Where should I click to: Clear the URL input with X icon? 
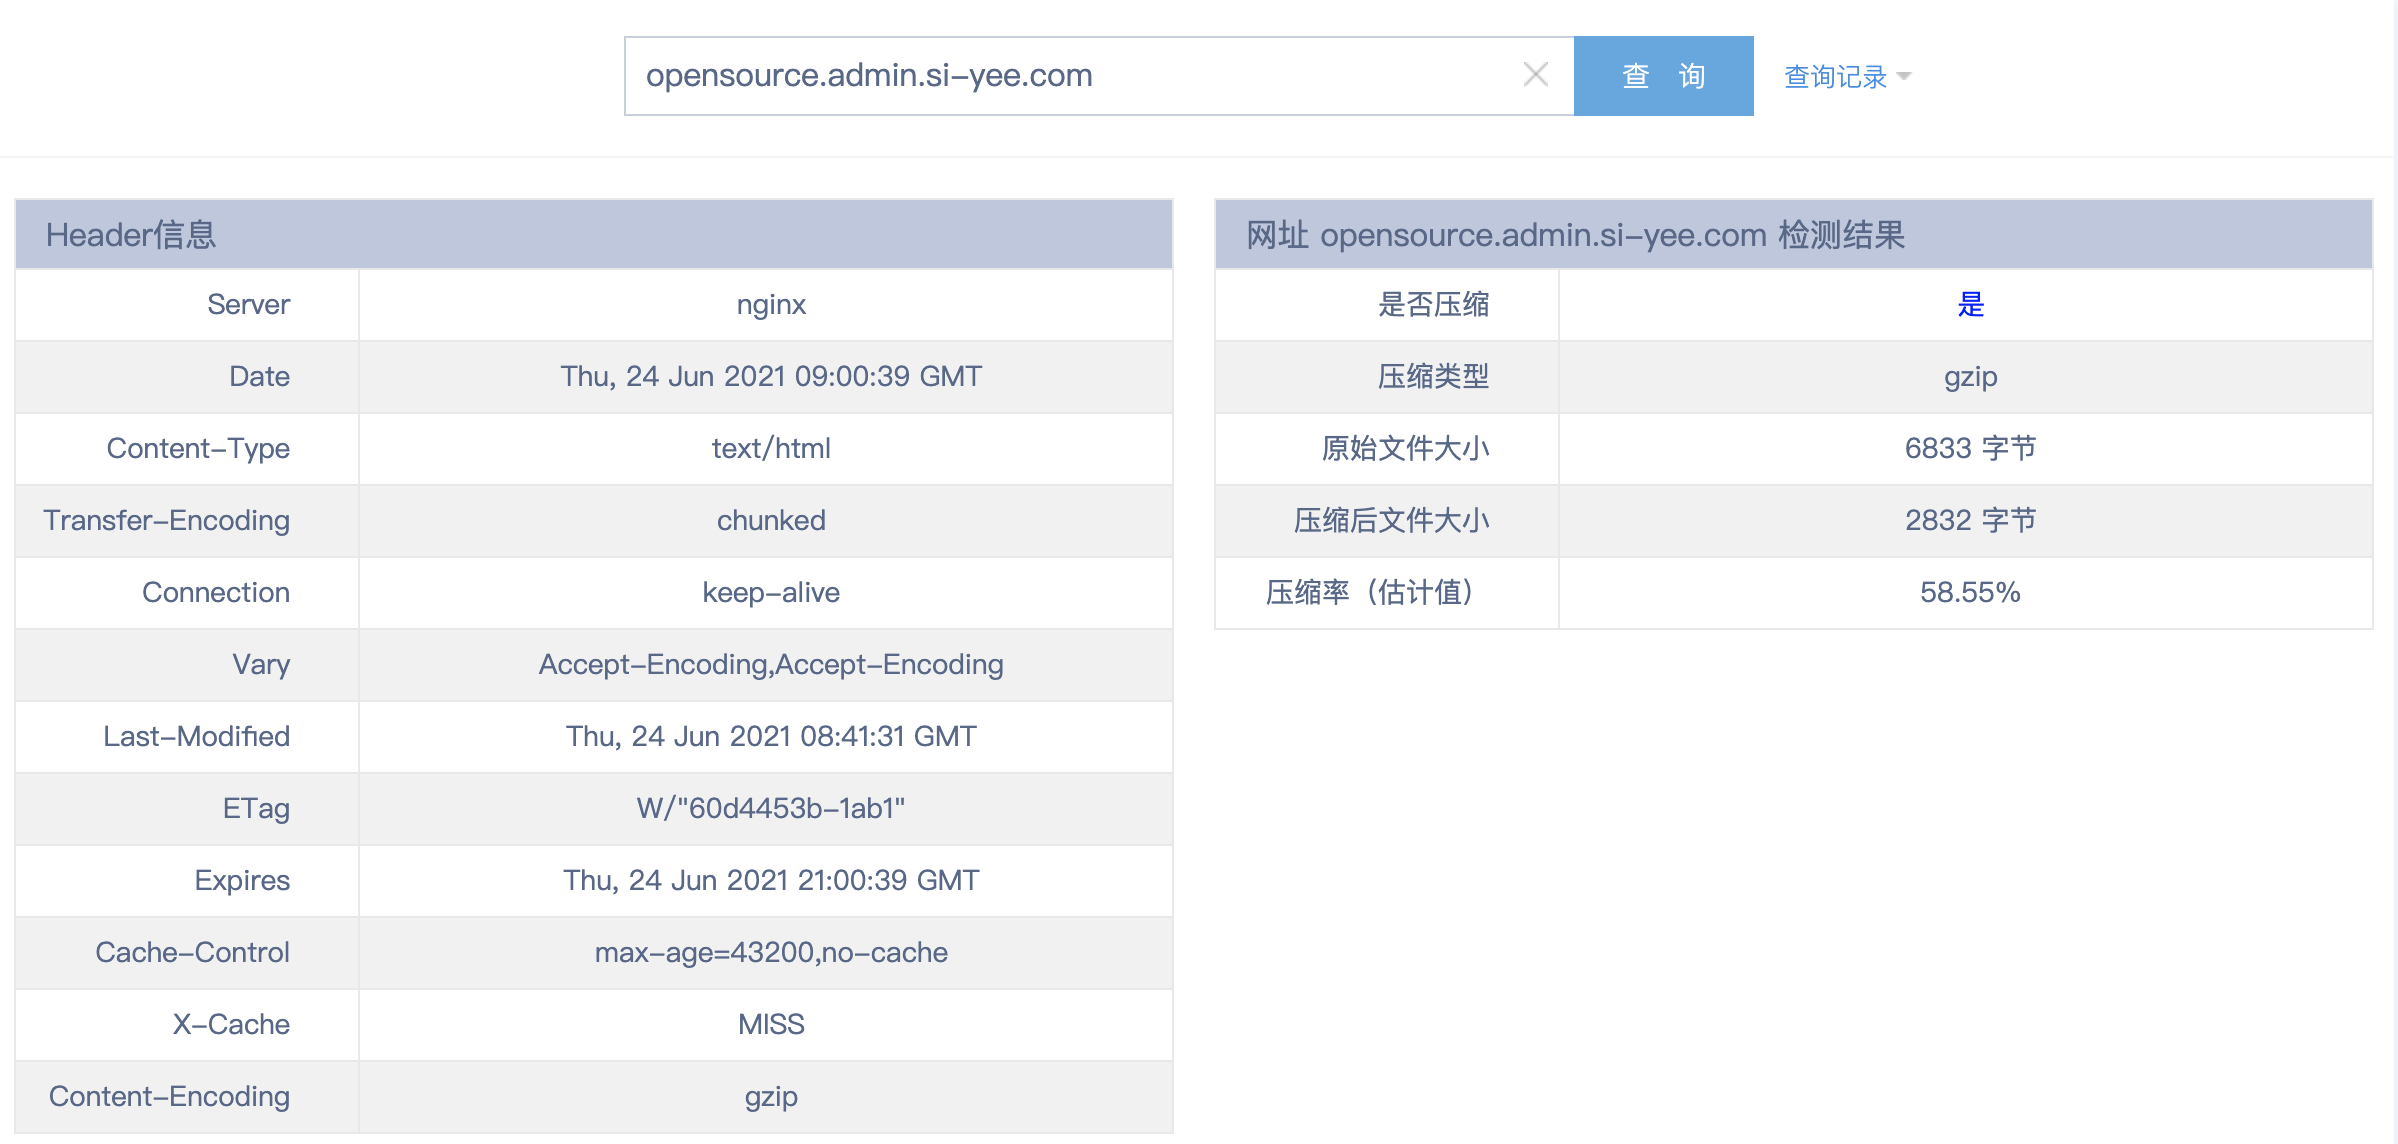[x=1535, y=75]
